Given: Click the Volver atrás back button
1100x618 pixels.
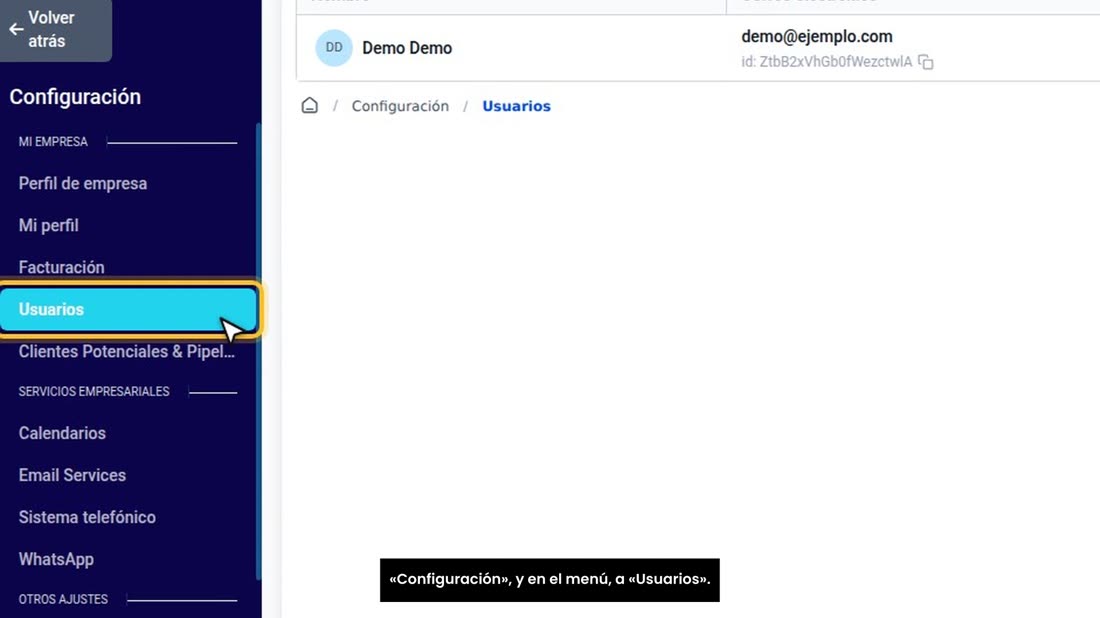Looking at the screenshot, I should 55,29.
